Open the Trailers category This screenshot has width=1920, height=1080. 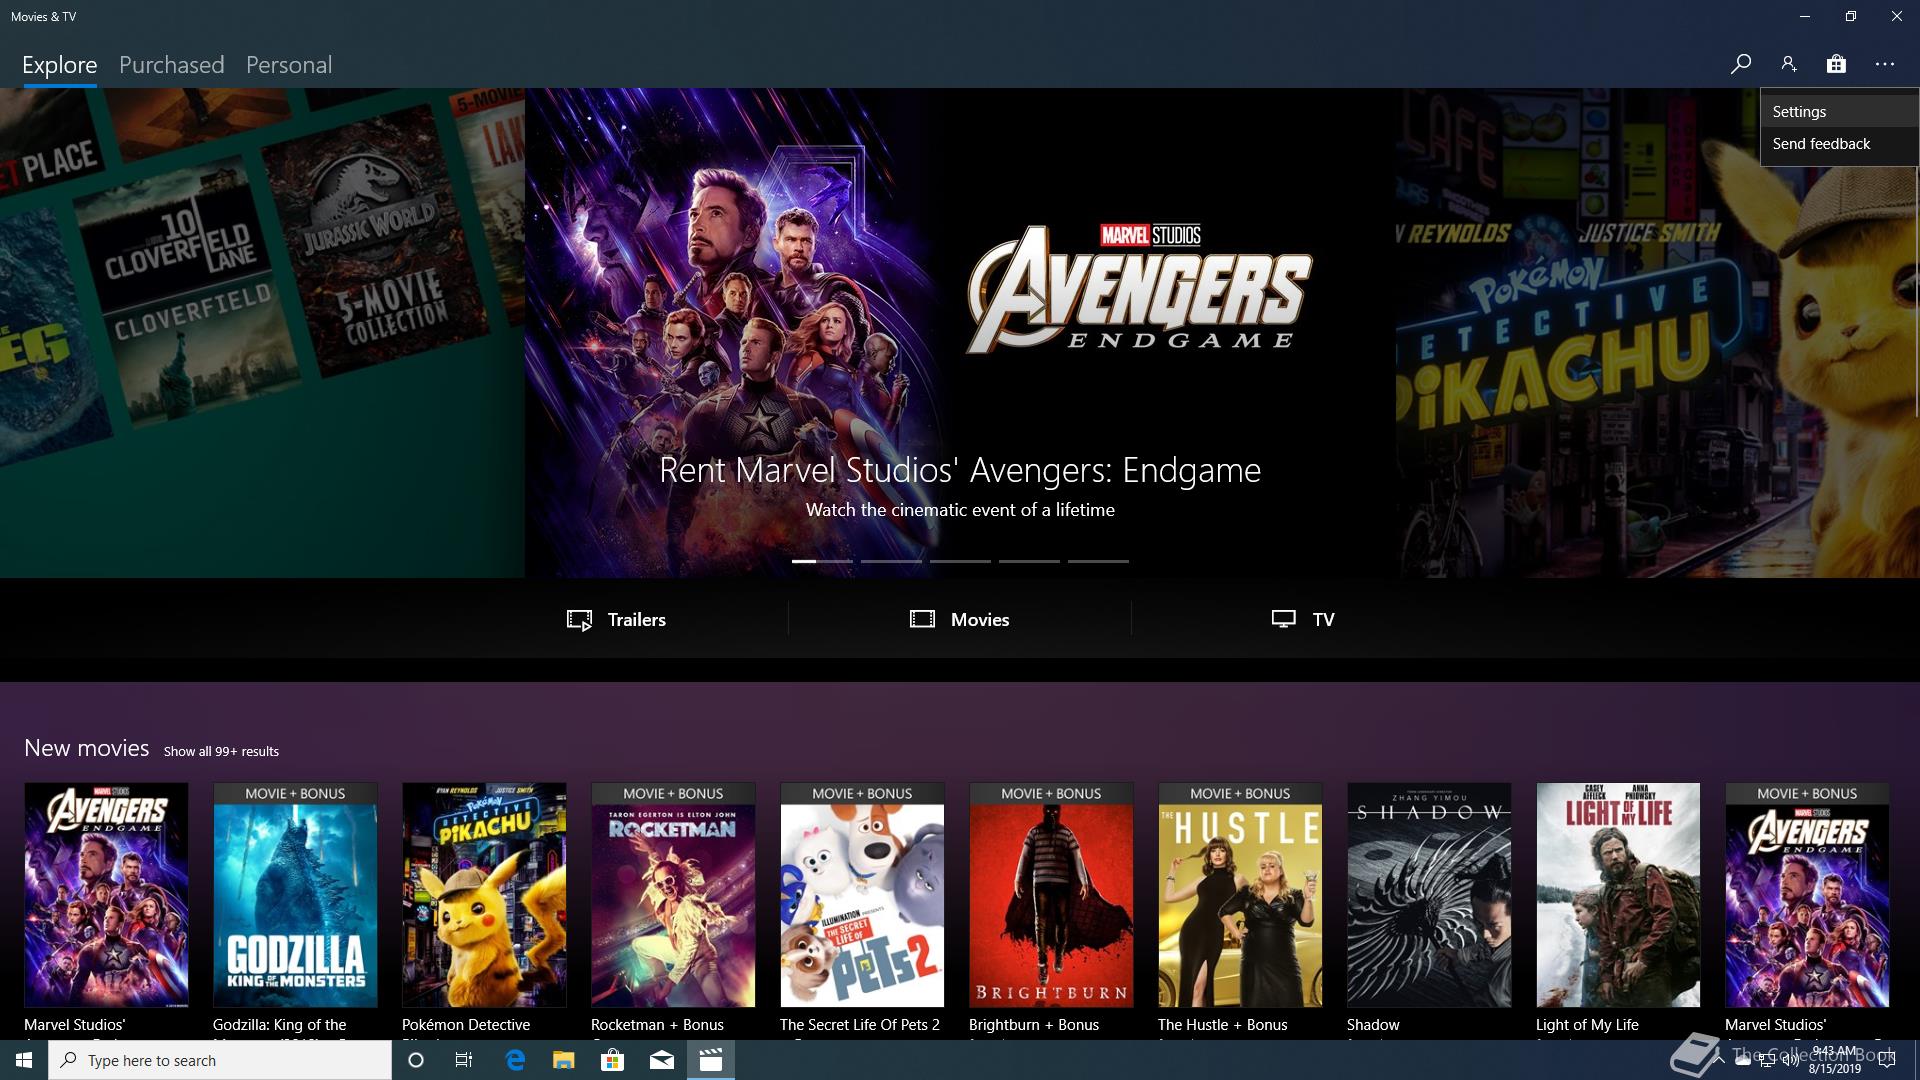coord(616,620)
